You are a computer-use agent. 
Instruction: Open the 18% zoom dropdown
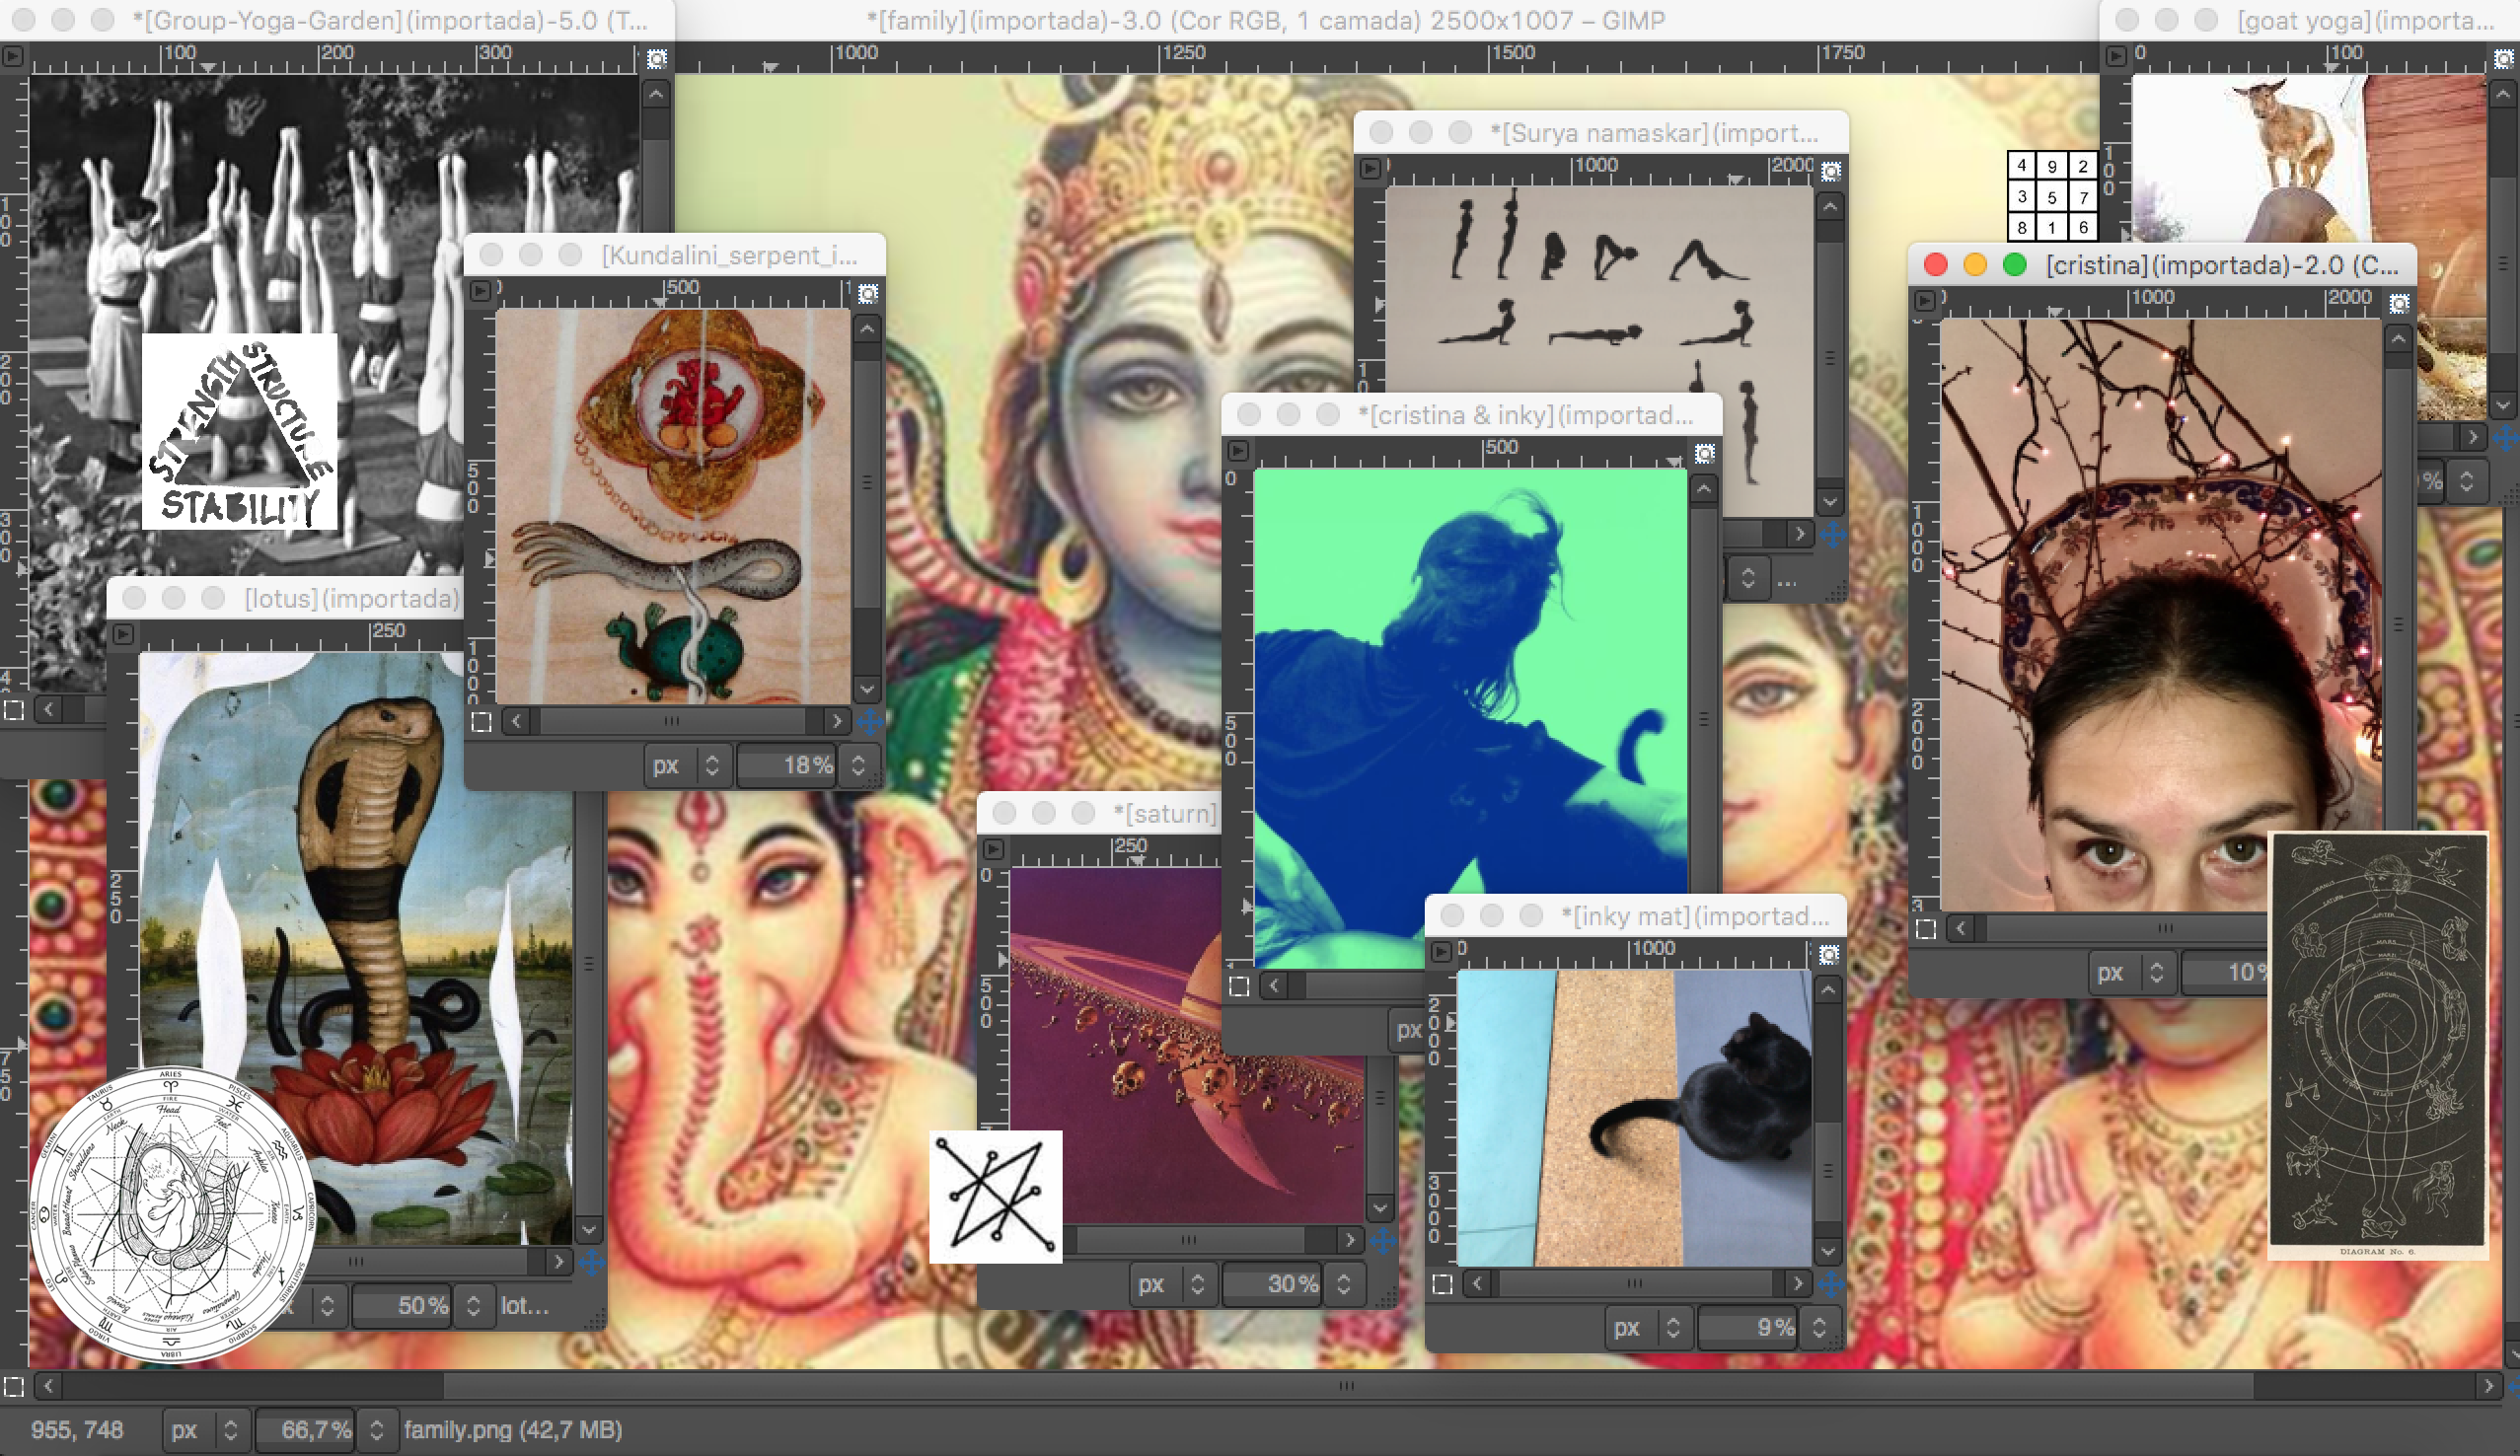click(858, 766)
